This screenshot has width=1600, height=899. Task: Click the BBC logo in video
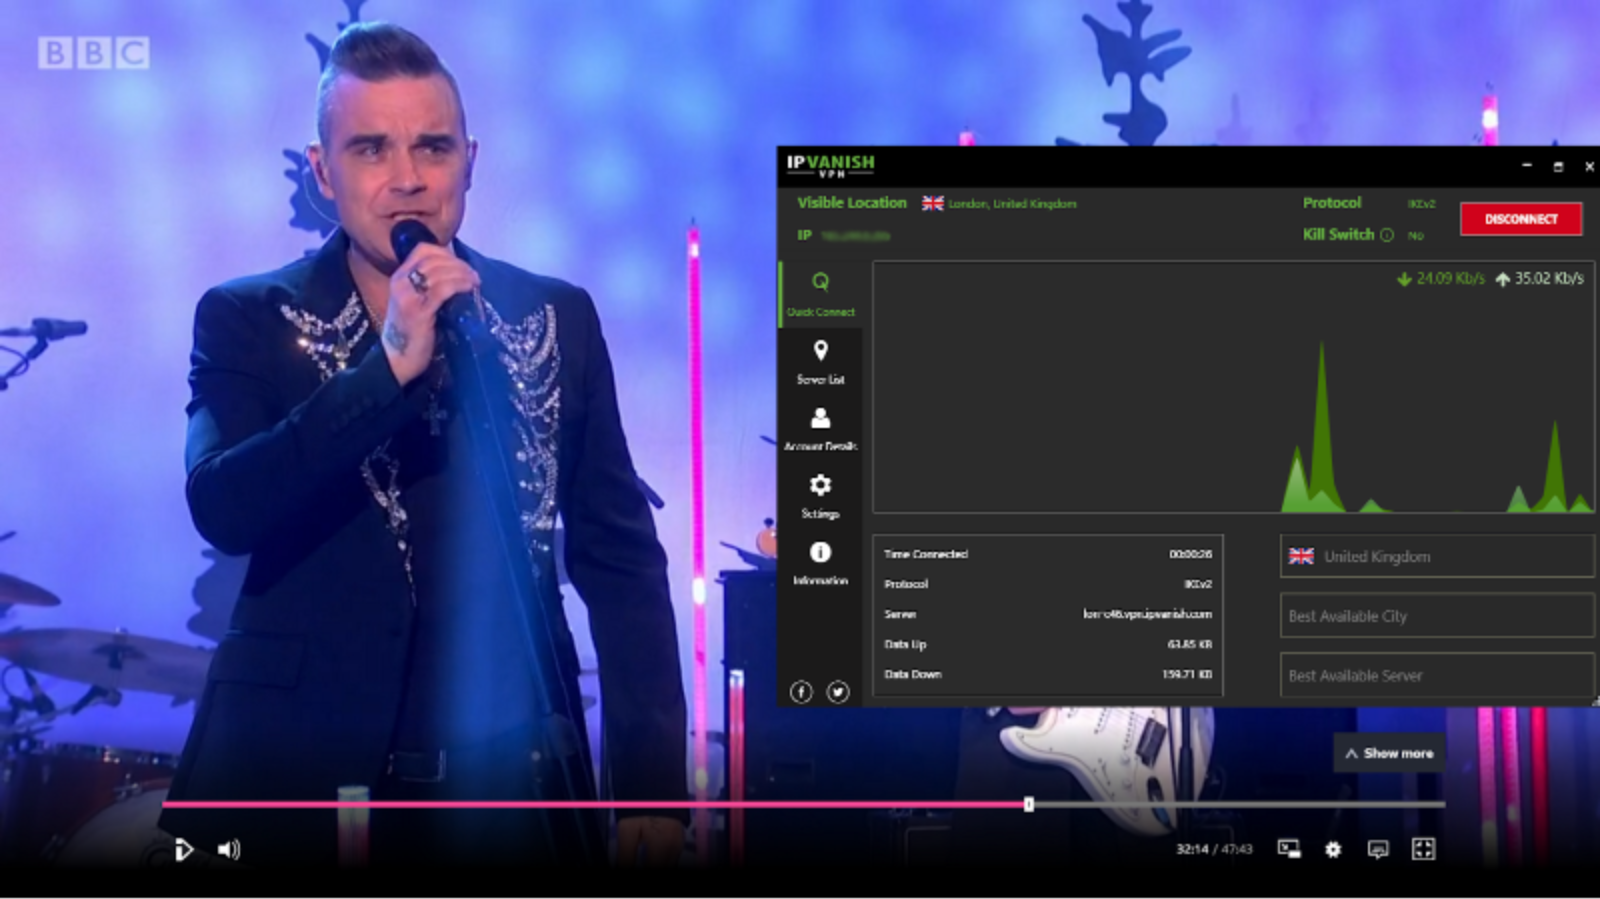(94, 53)
